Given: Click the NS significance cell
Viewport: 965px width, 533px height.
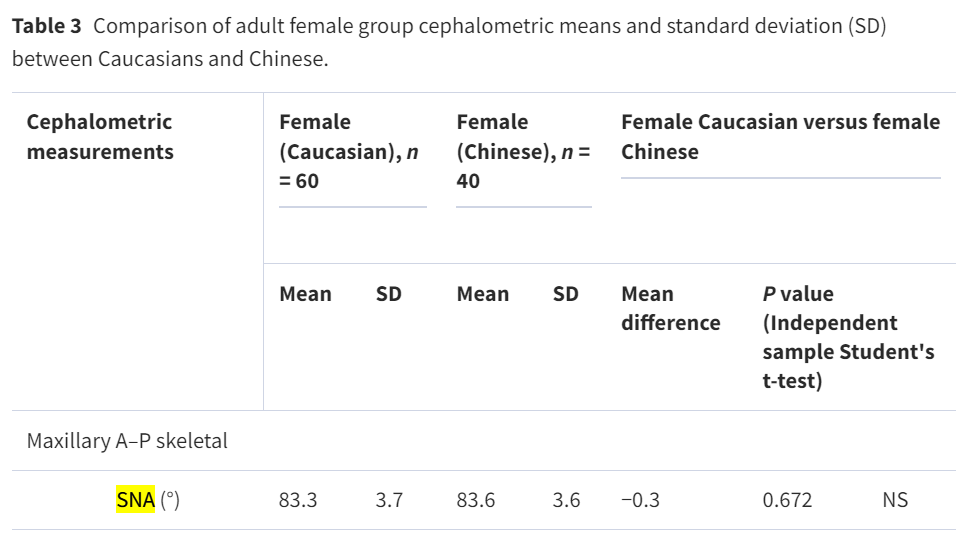Looking at the screenshot, I should (895, 500).
